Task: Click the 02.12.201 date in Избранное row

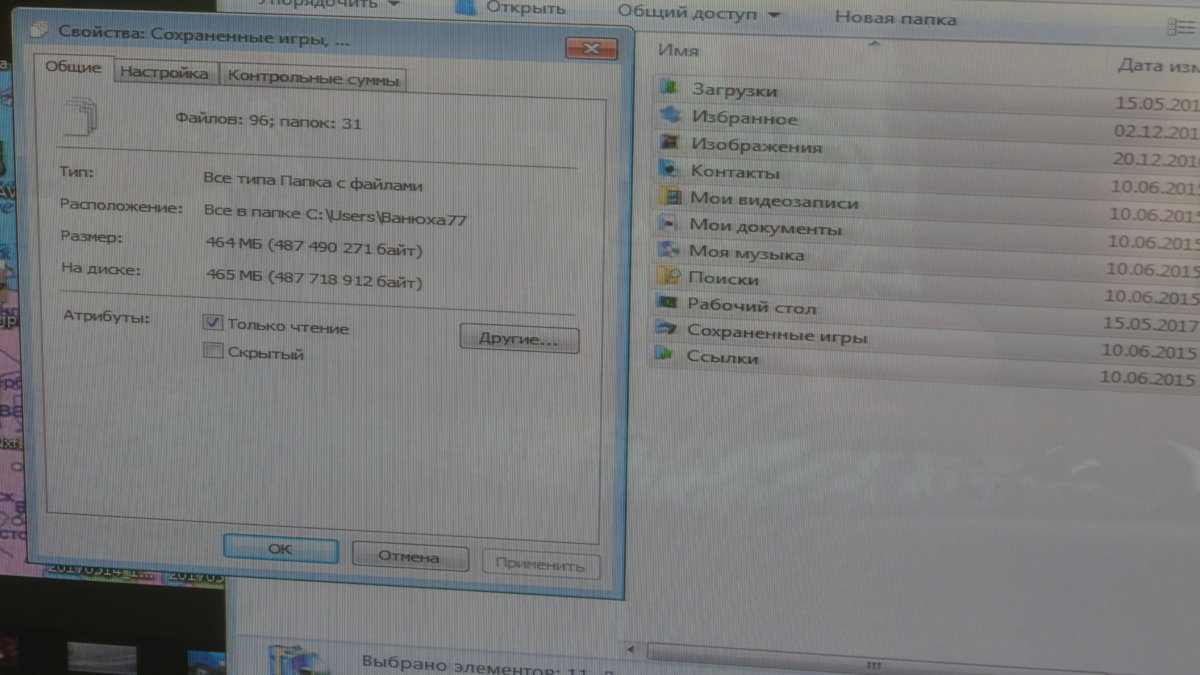Action: point(1157,131)
